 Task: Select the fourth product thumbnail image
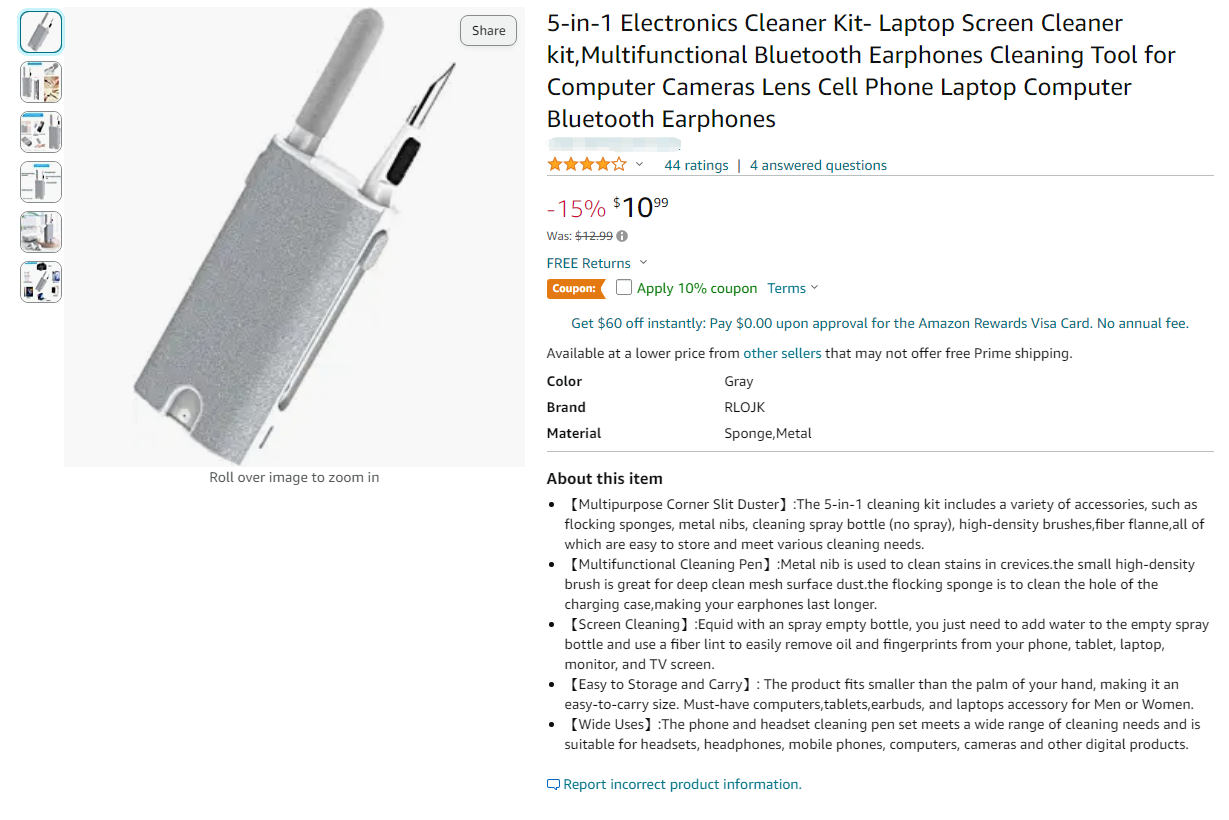pos(41,182)
